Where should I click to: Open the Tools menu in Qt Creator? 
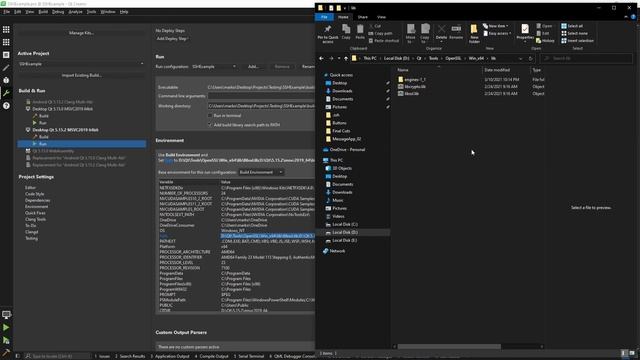tap(91, 12)
